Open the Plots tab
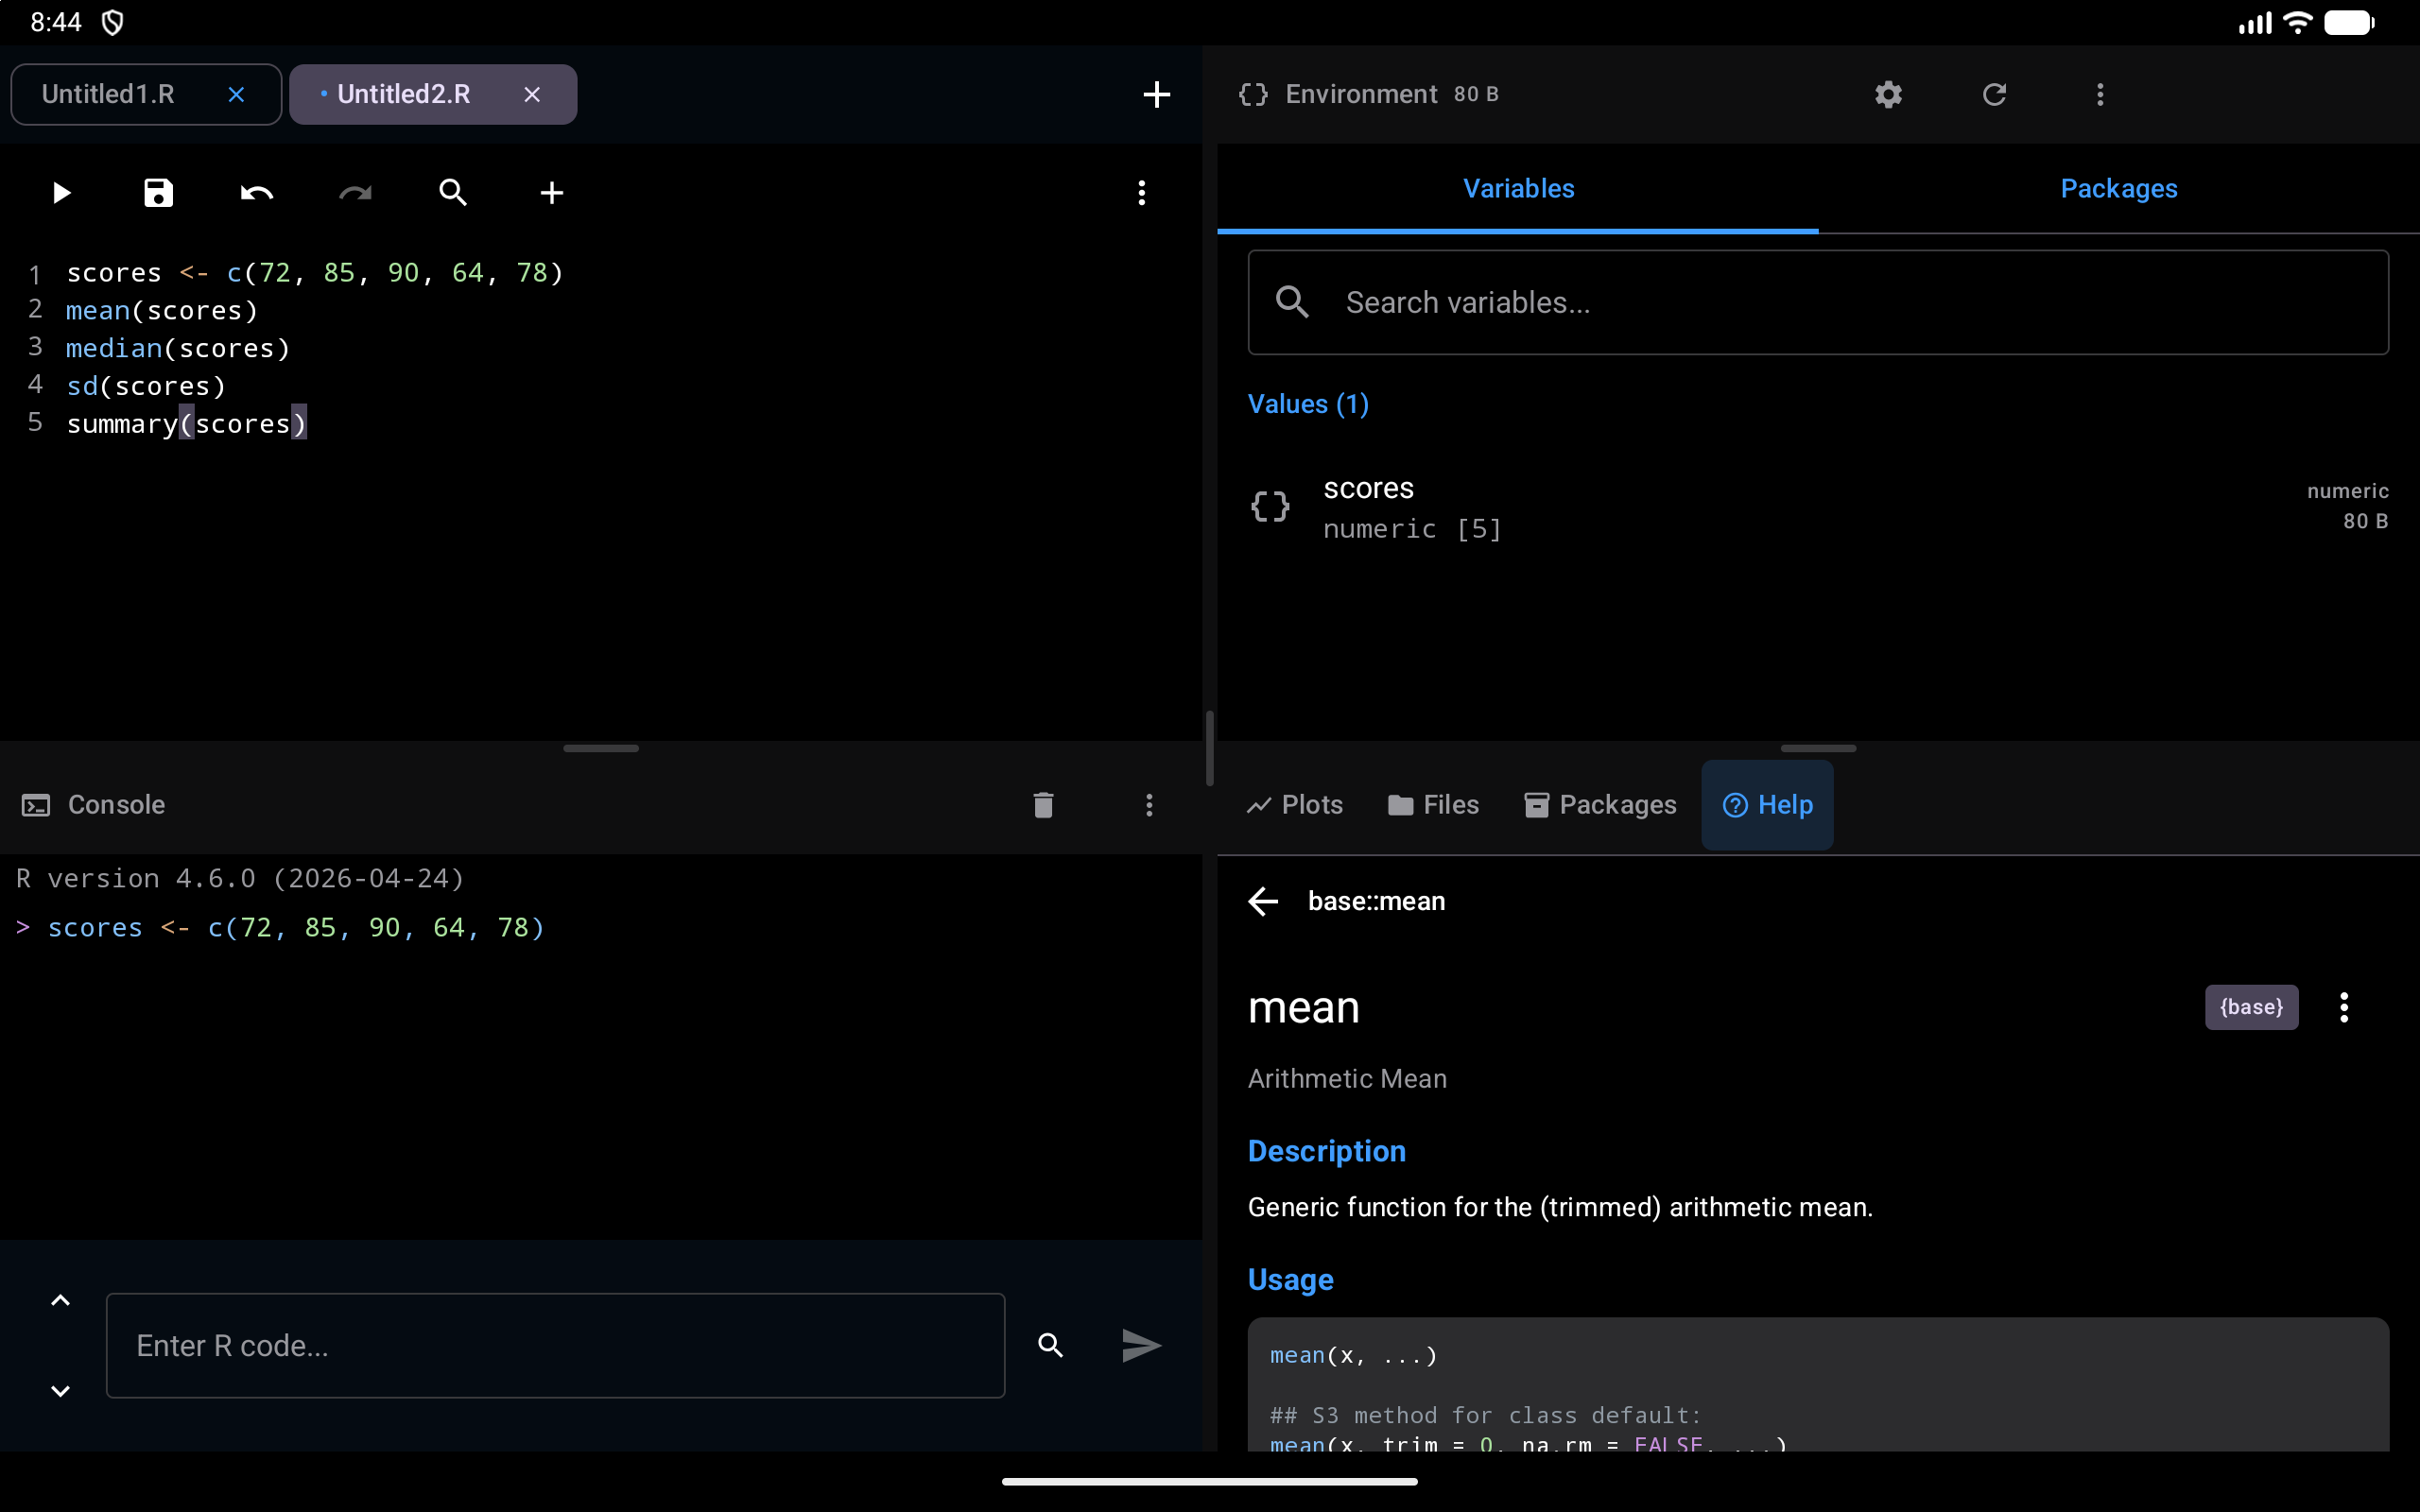The width and height of the screenshot is (2420, 1512). (x=1295, y=805)
